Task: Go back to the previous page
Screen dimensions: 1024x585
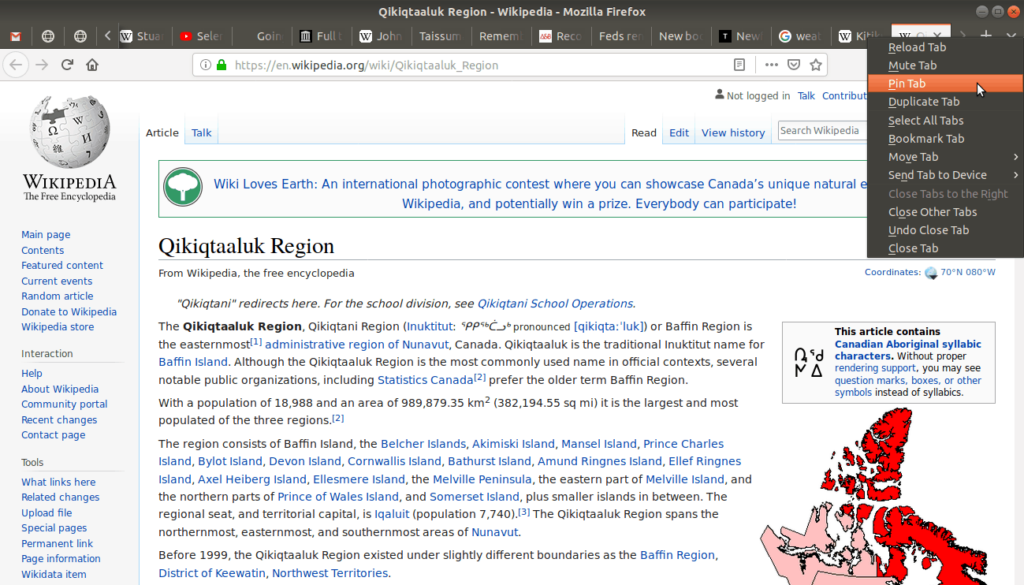Action: click(x=16, y=65)
